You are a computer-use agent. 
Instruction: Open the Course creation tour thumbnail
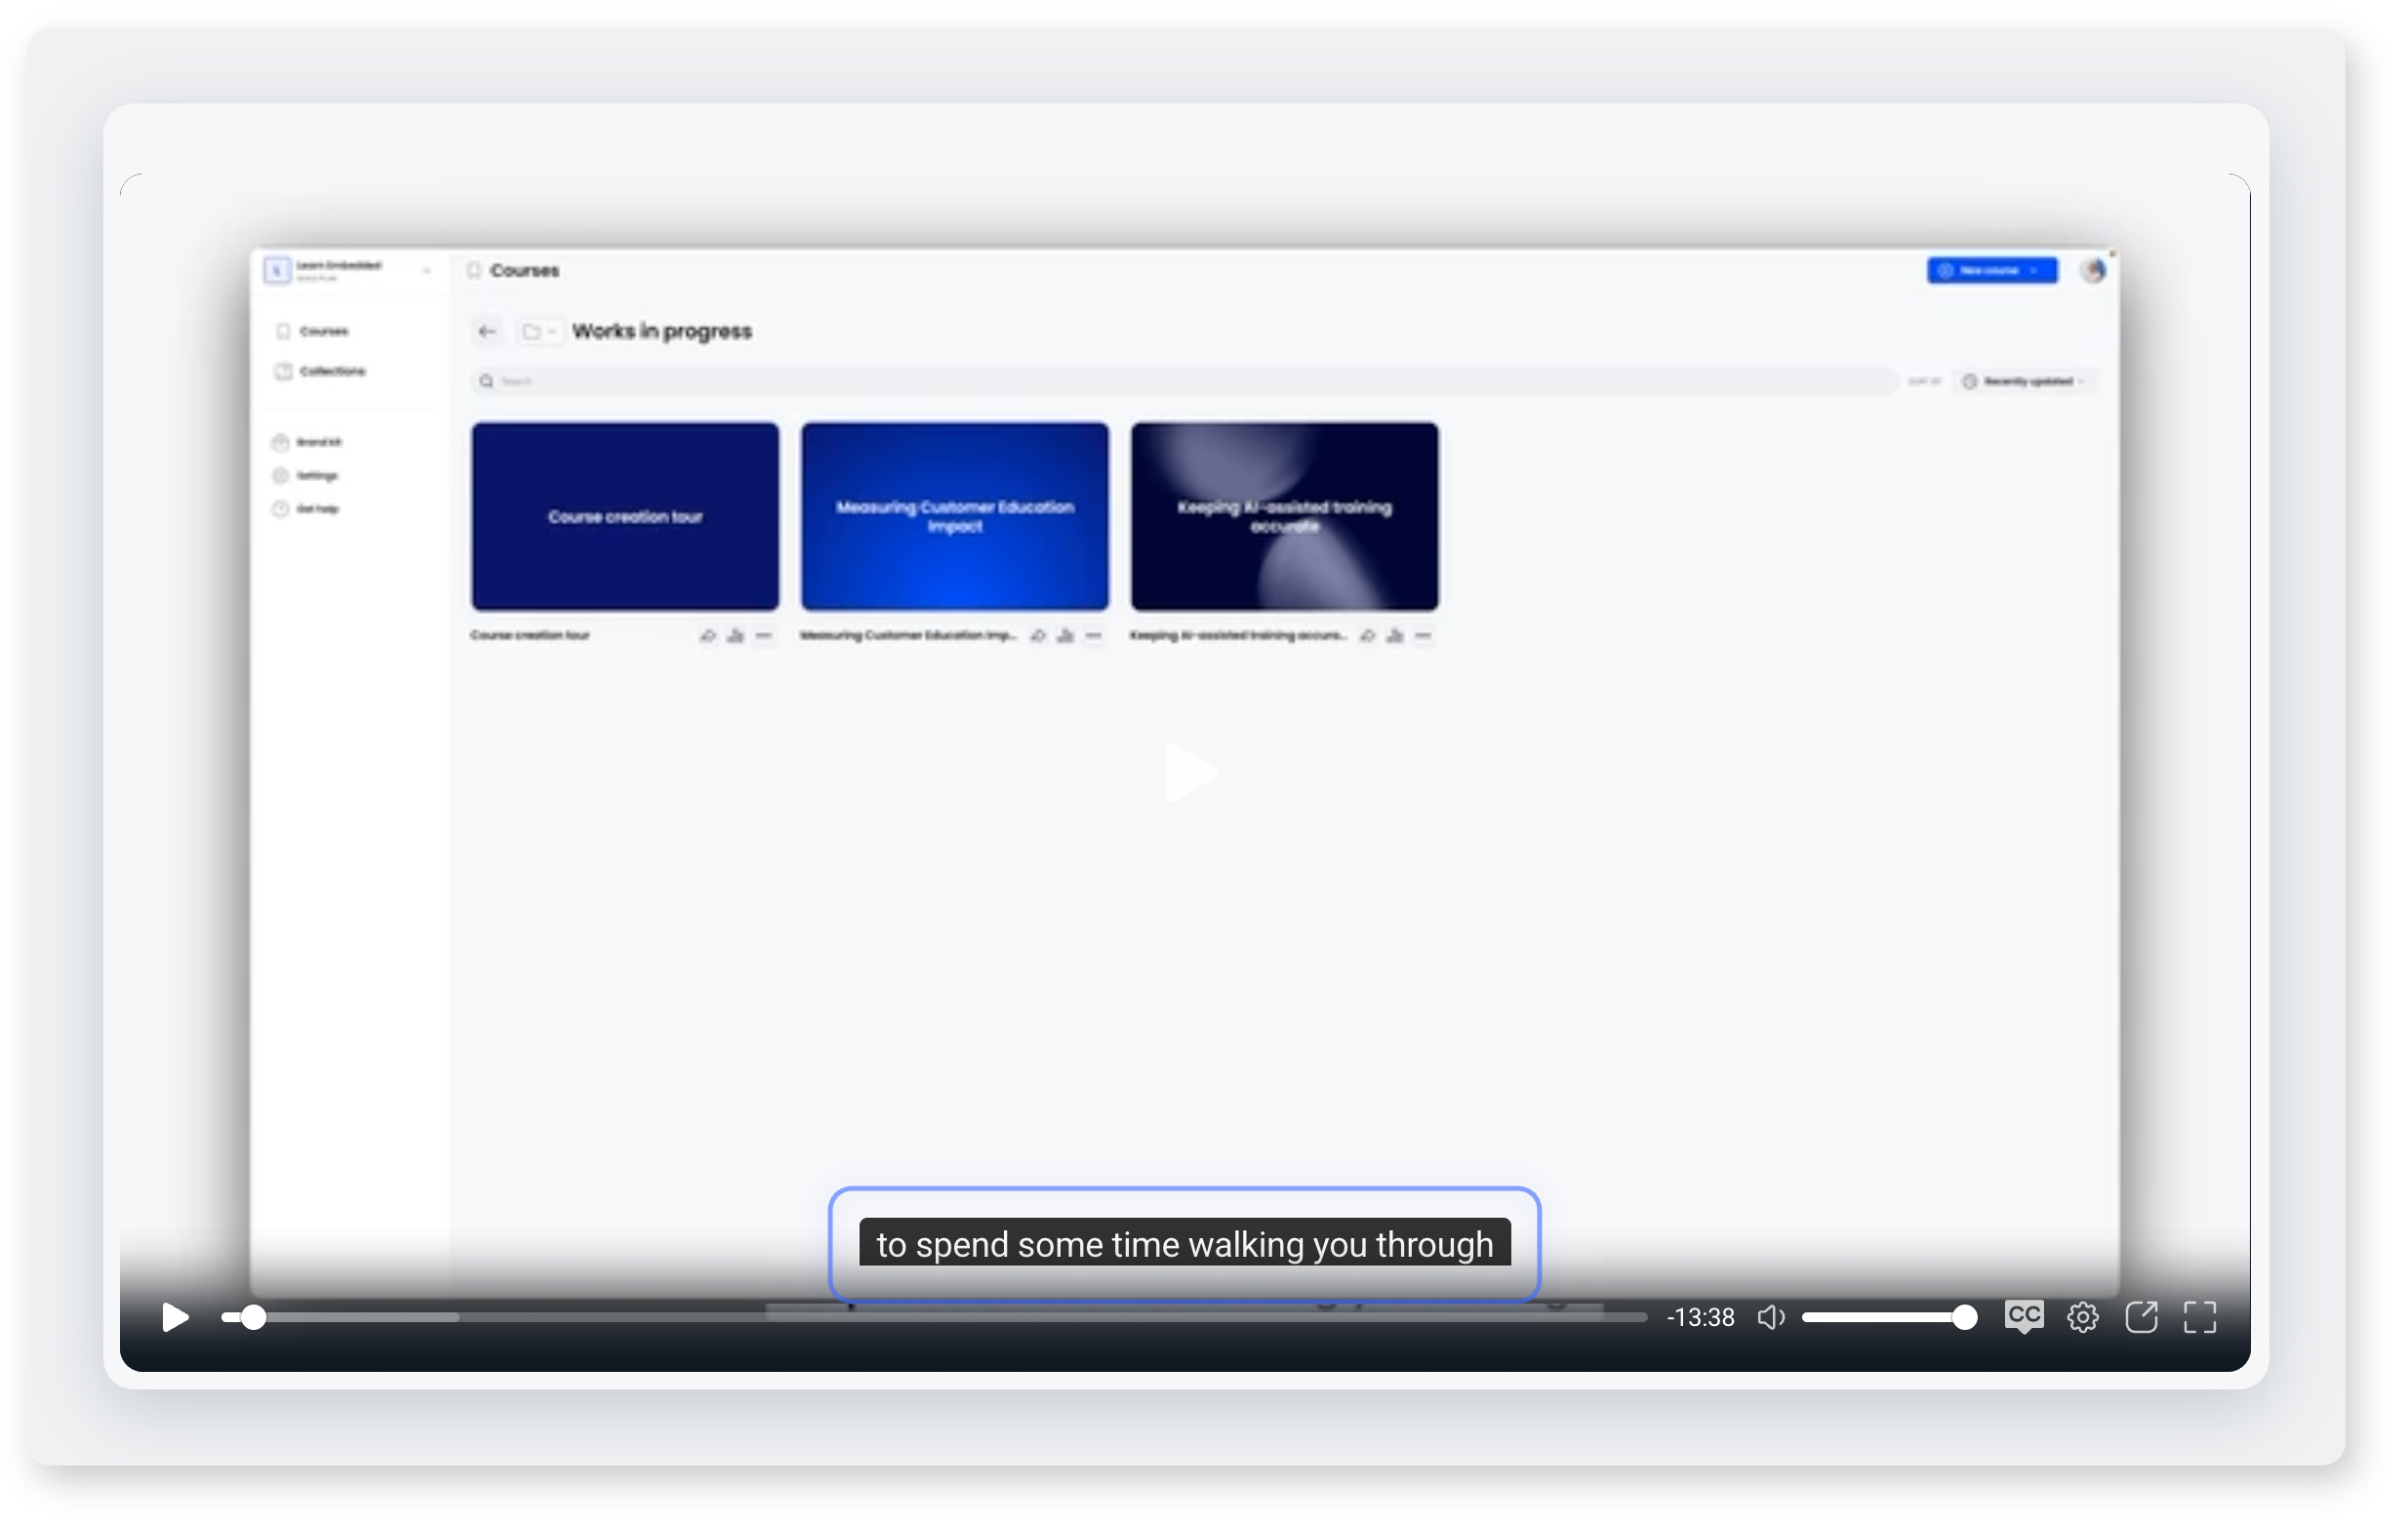coord(625,516)
